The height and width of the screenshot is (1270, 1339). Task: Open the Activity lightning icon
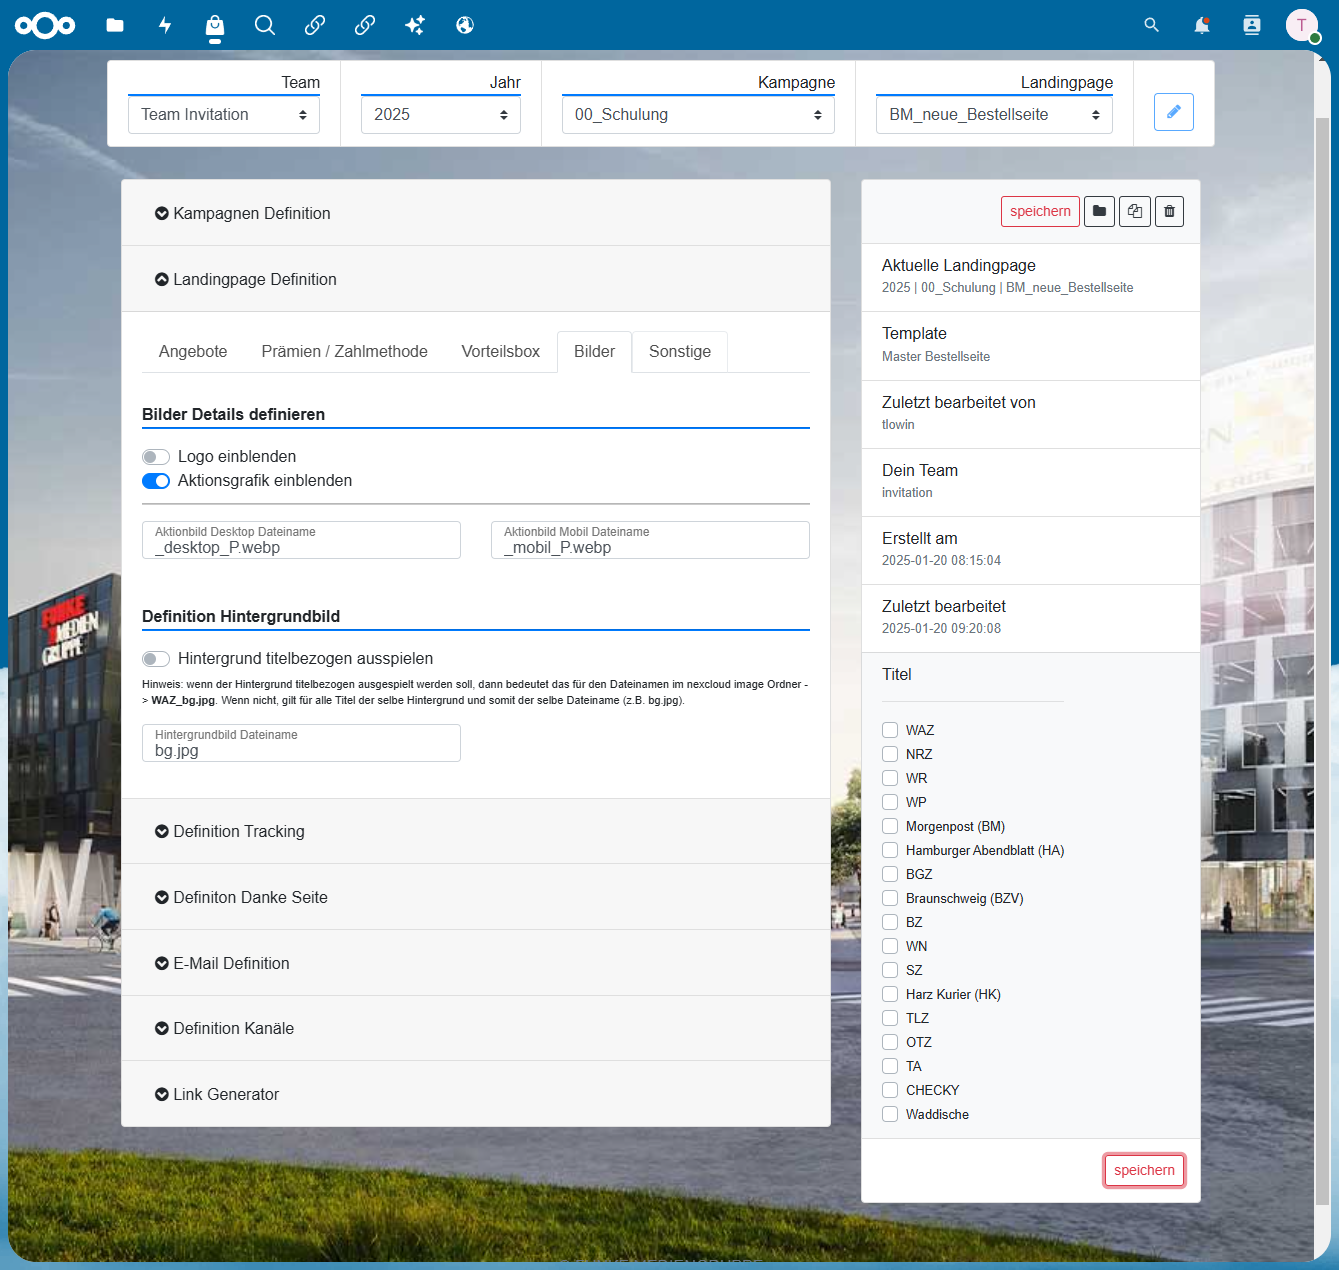tap(165, 25)
